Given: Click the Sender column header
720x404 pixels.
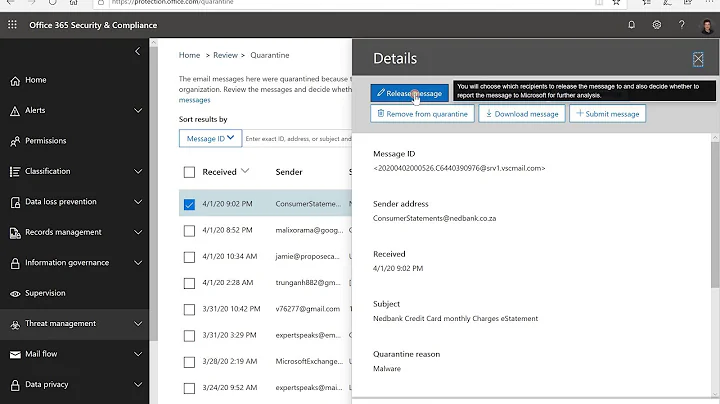Looking at the screenshot, I should pyautogui.click(x=289, y=172).
